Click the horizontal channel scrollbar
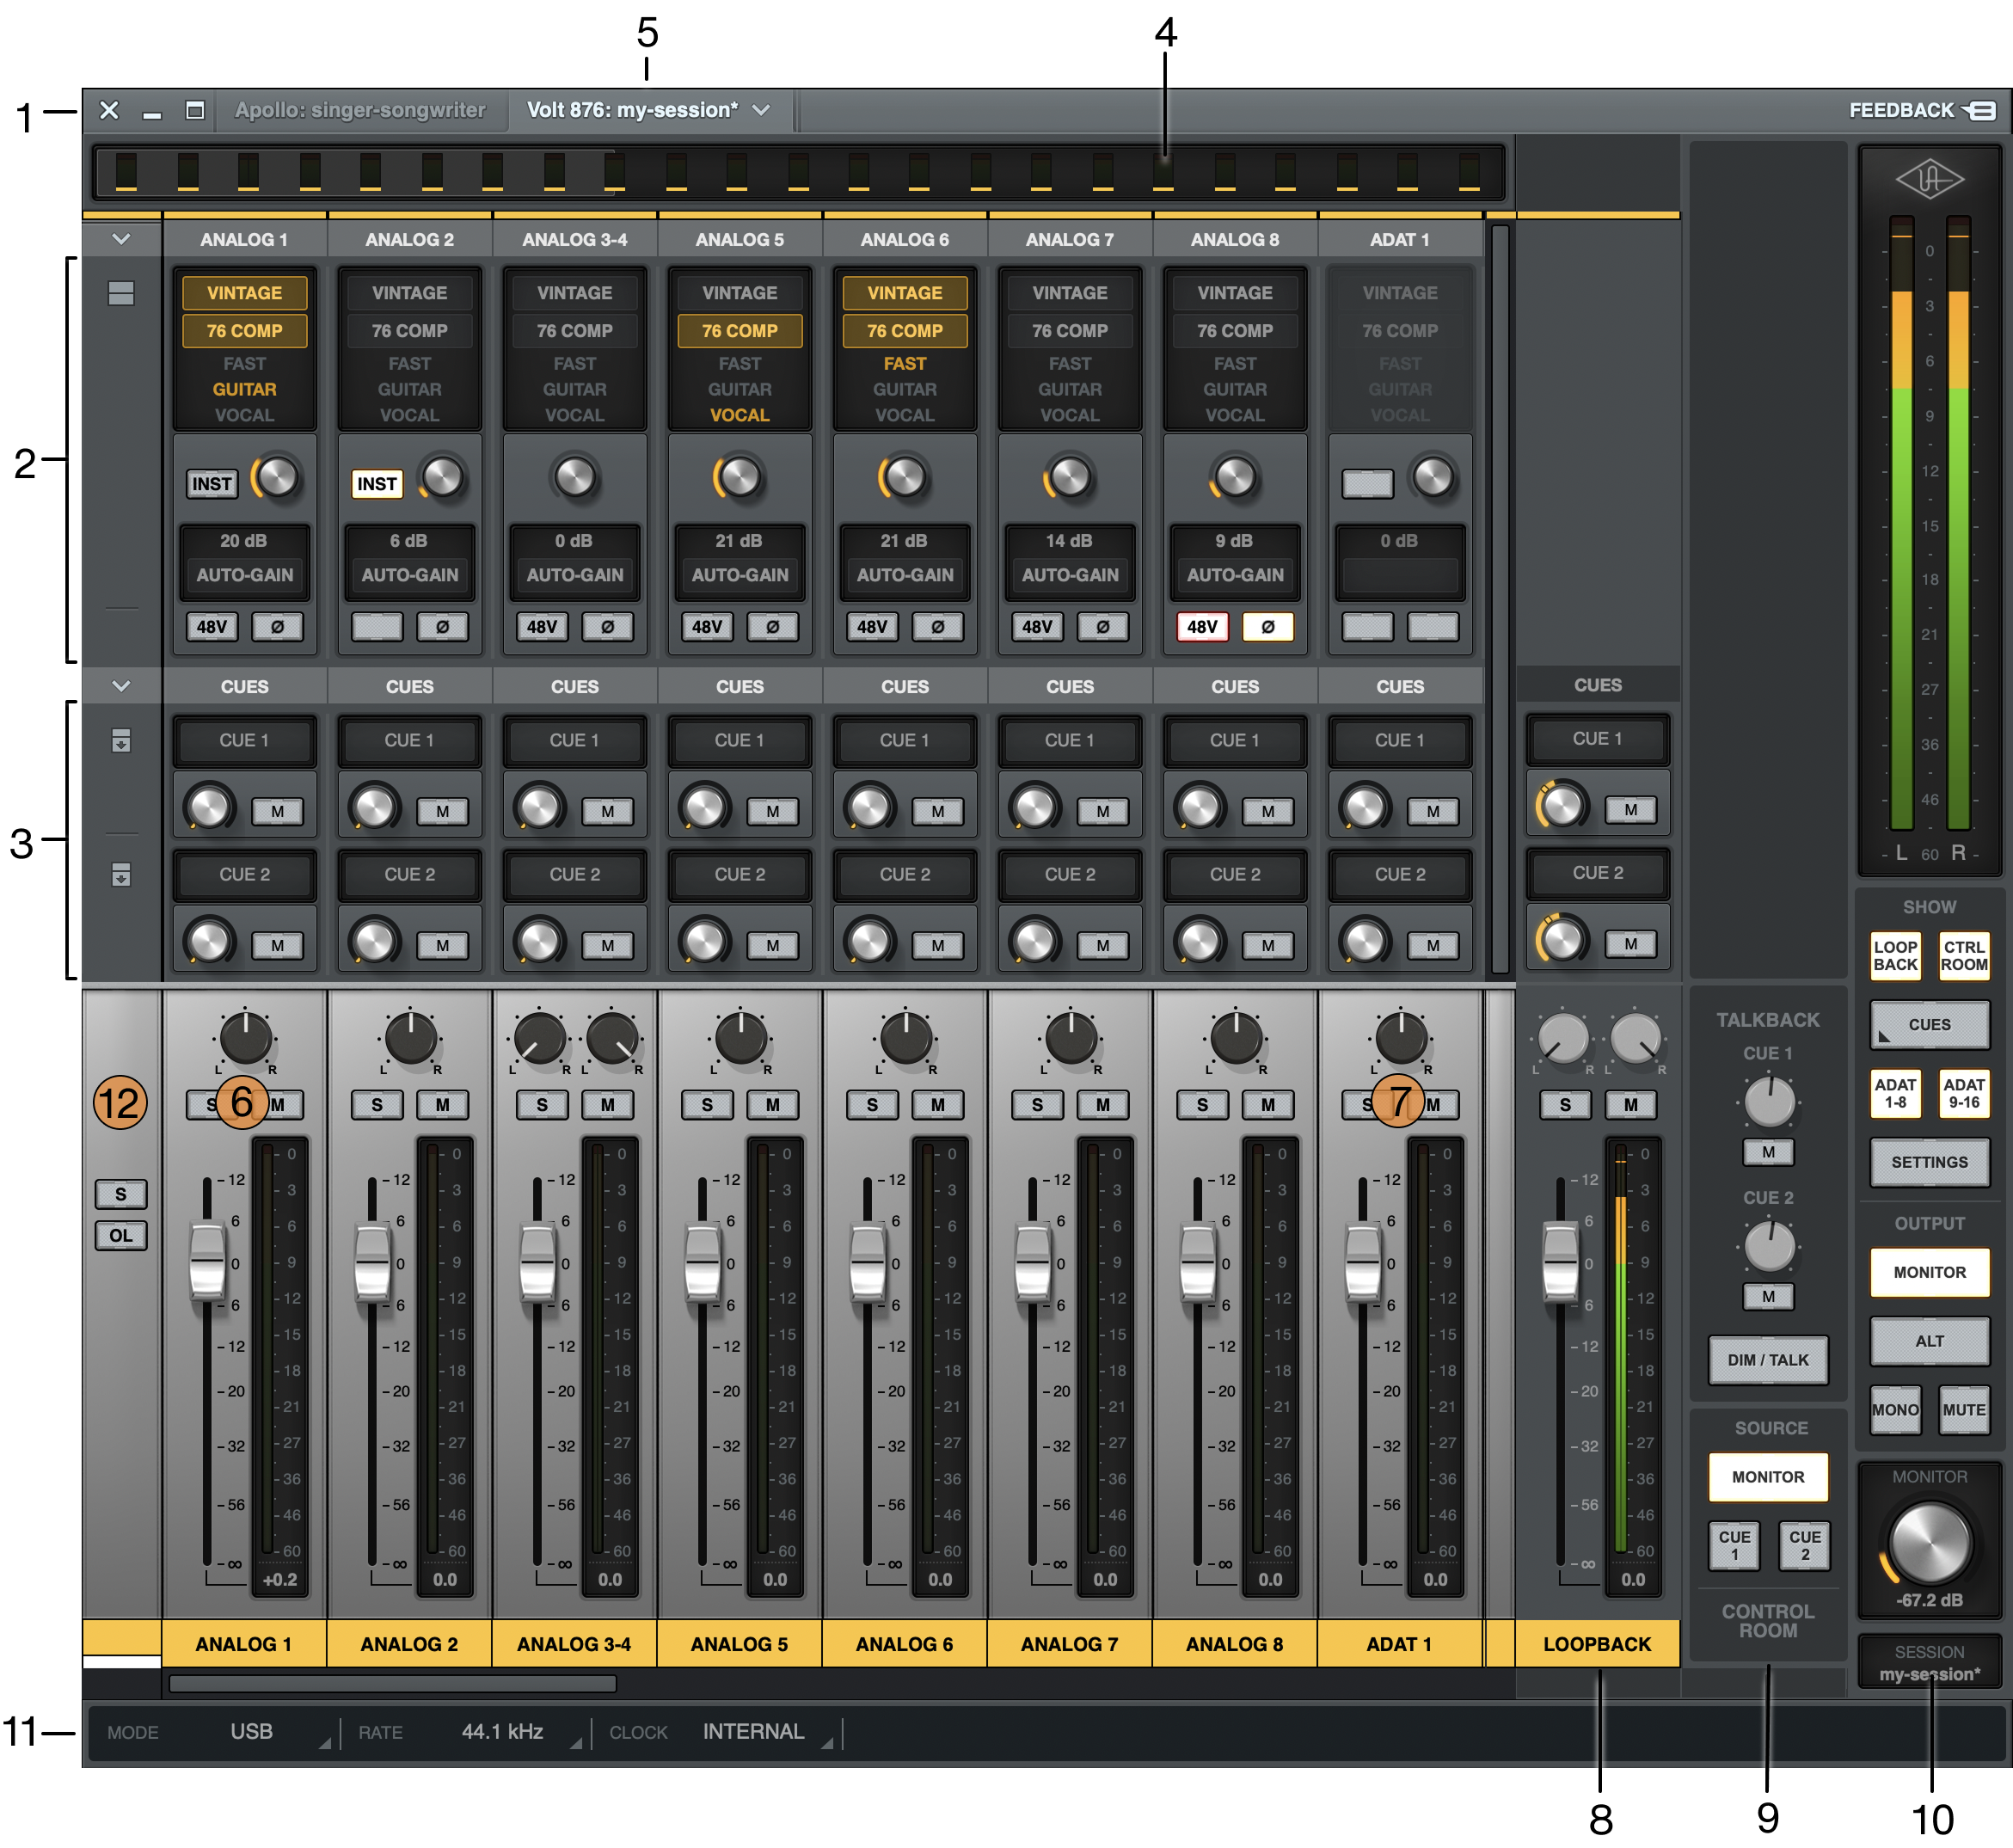Viewport: 2013px width, 1848px height. [x=392, y=1684]
